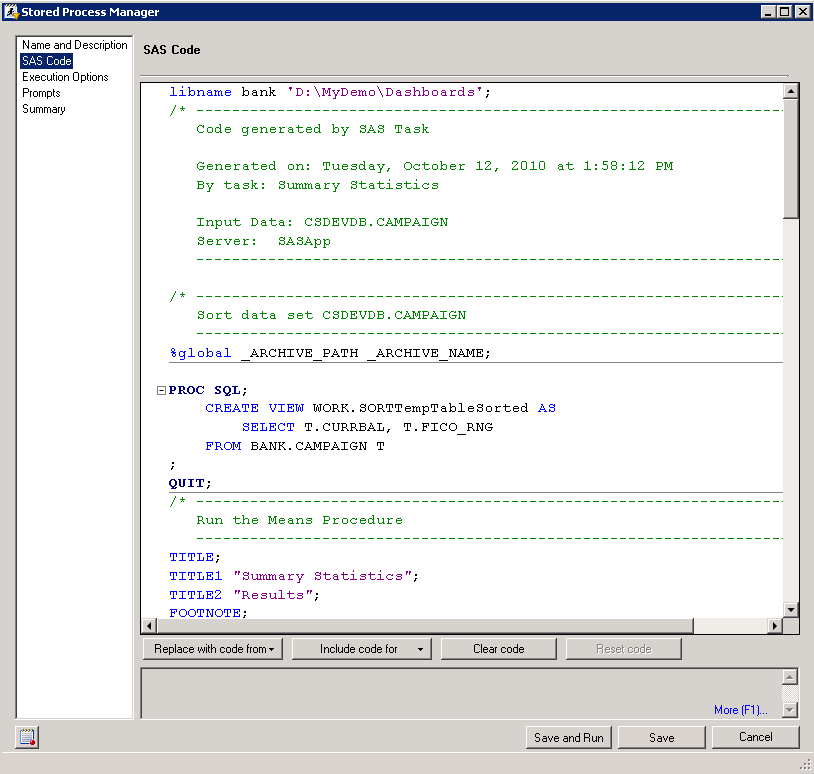The height and width of the screenshot is (774, 814).
Task: Open the Replace with code from dropdown
Action: click(214, 649)
